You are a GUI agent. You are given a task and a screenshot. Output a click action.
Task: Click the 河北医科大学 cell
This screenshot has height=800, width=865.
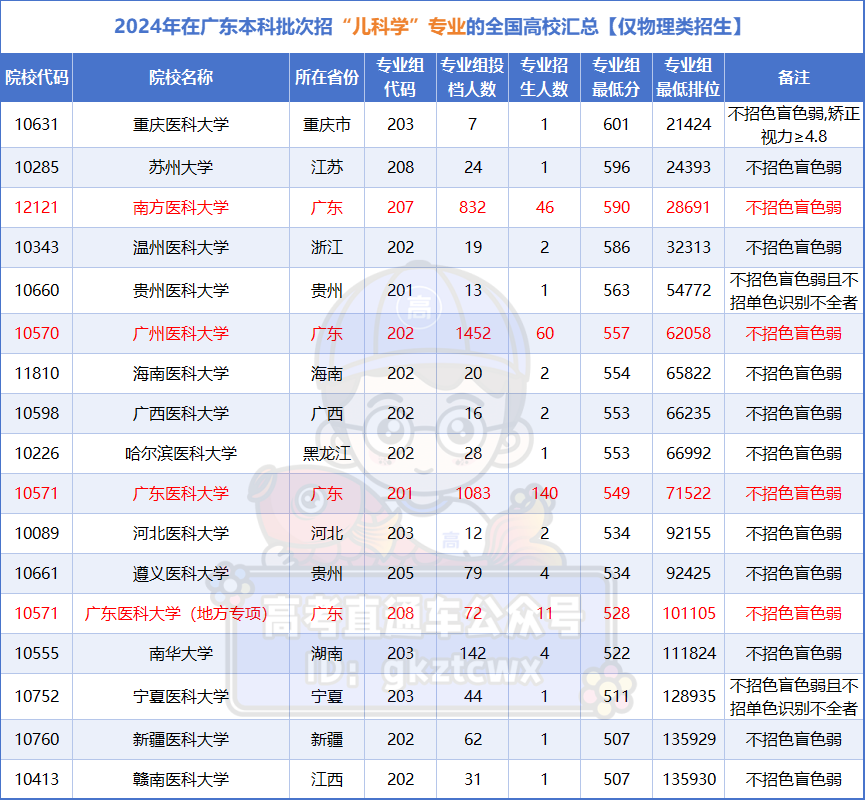click(x=180, y=534)
